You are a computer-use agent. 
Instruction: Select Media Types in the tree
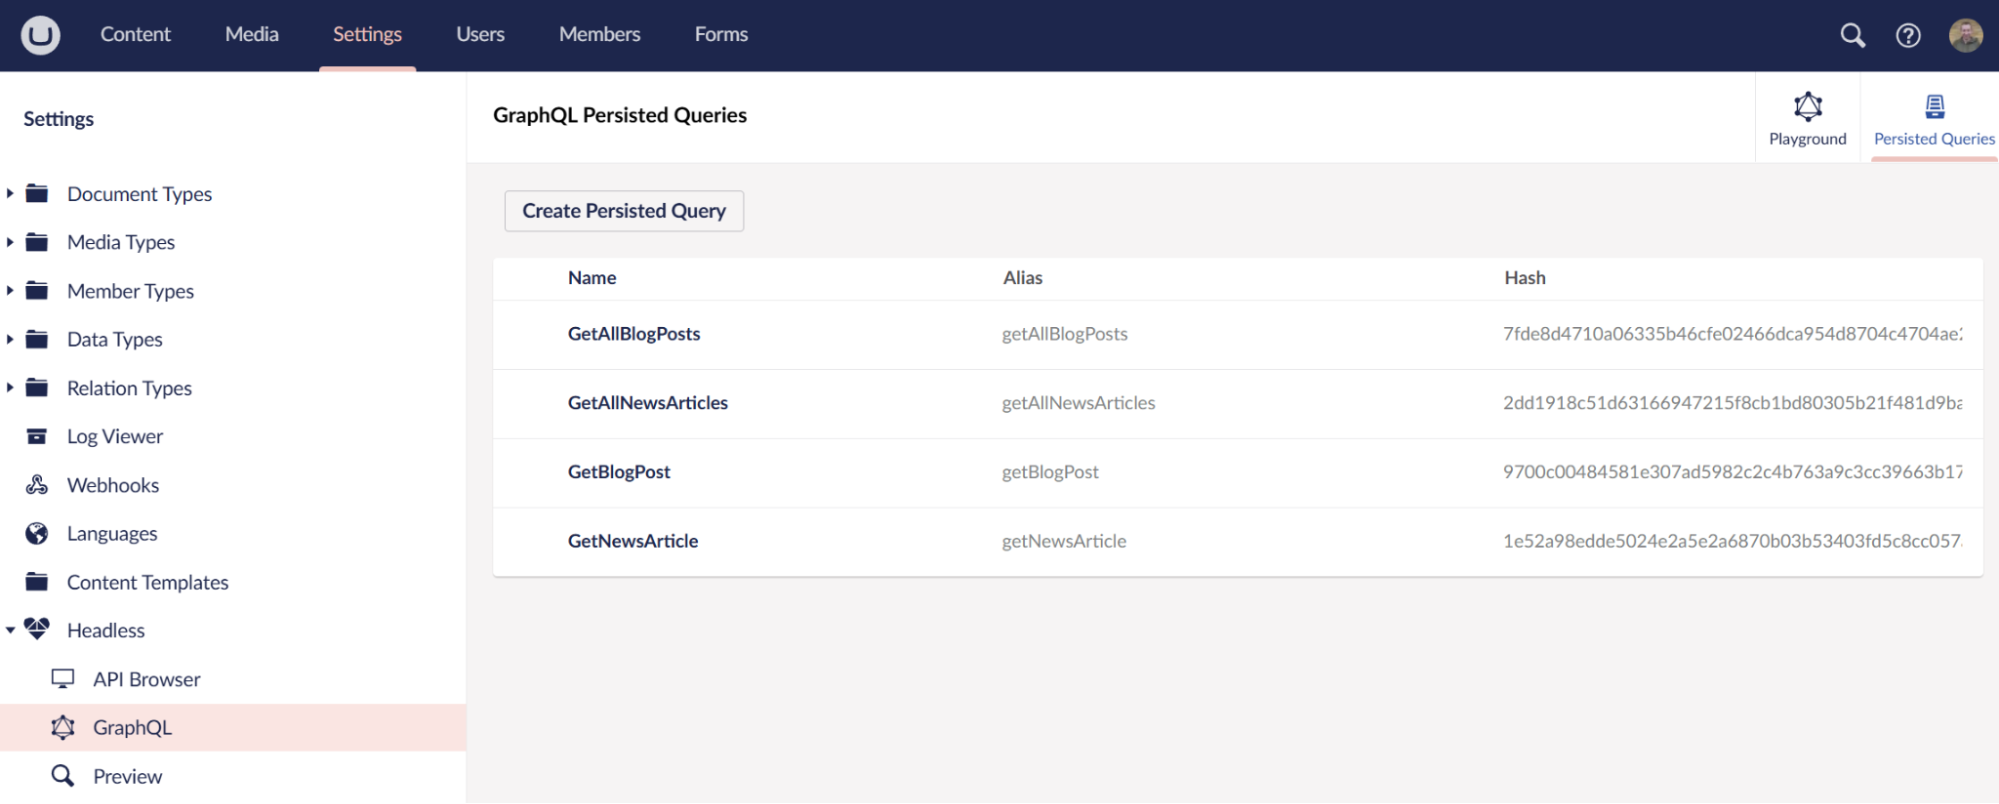coord(121,242)
